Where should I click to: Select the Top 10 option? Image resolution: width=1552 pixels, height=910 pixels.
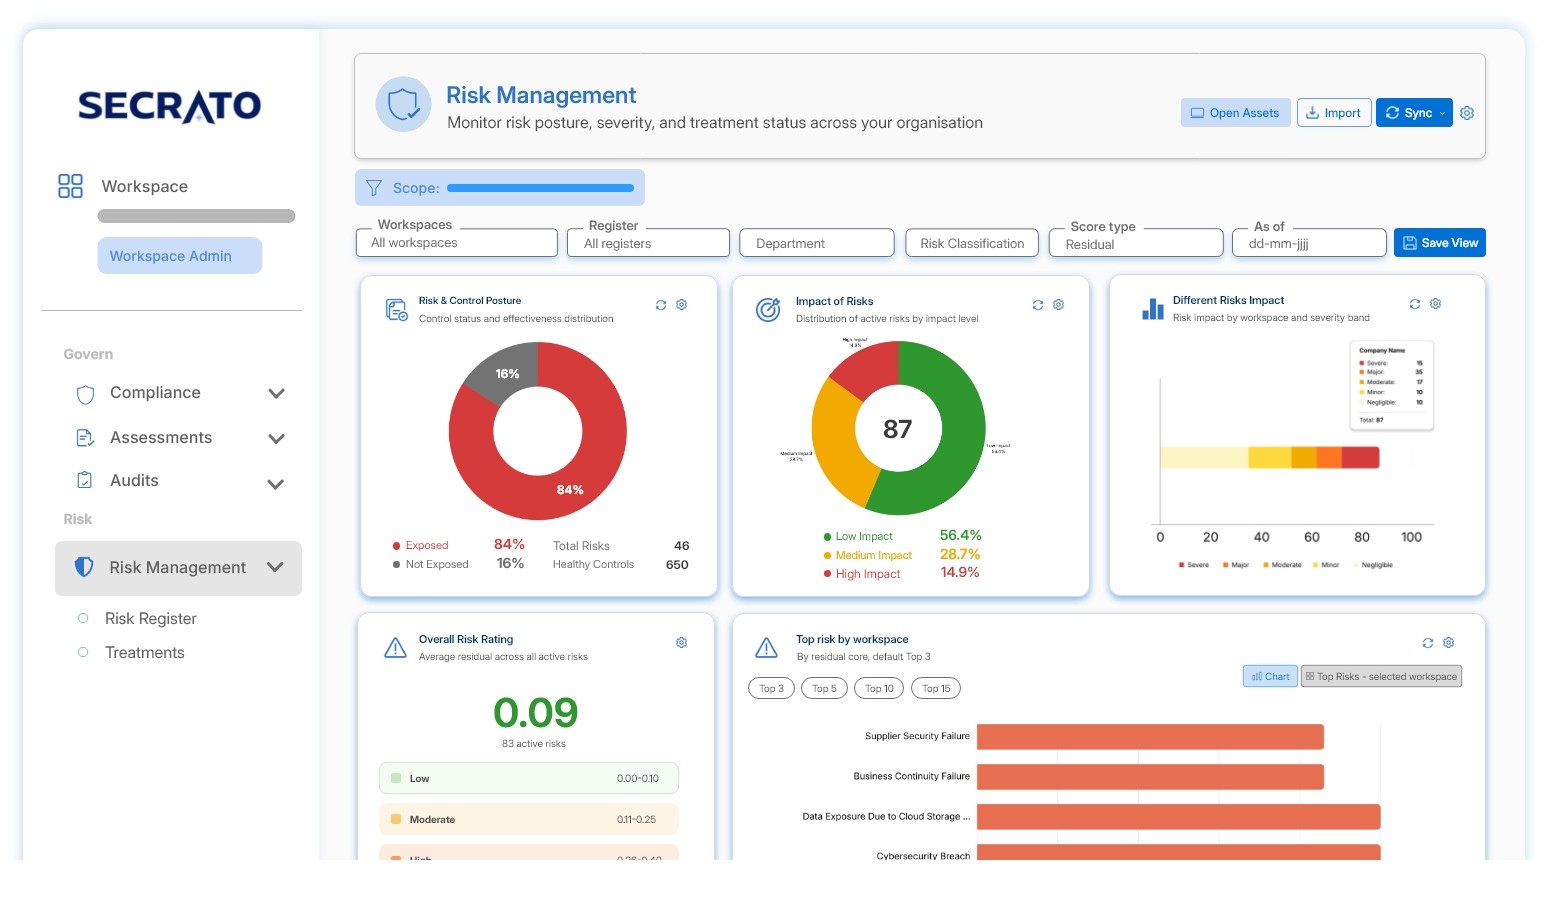coord(879,688)
